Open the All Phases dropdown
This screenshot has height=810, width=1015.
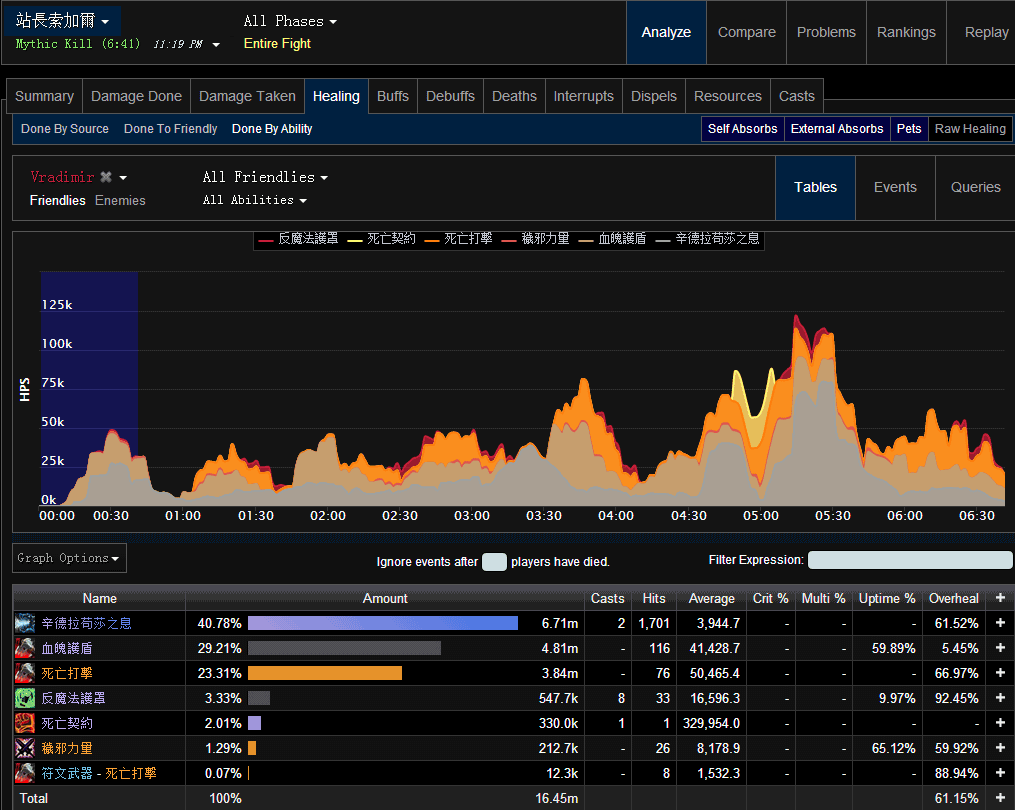290,21
